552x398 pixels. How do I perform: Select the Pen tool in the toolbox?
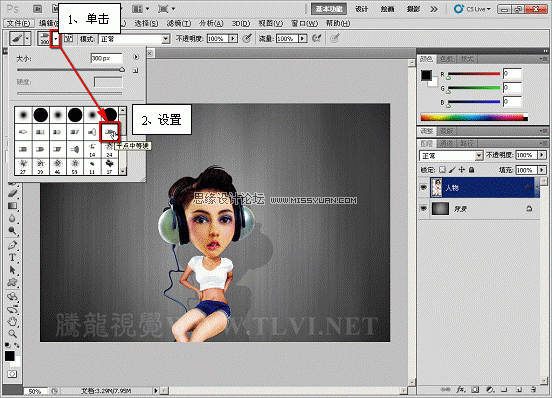pyautogui.click(x=12, y=245)
